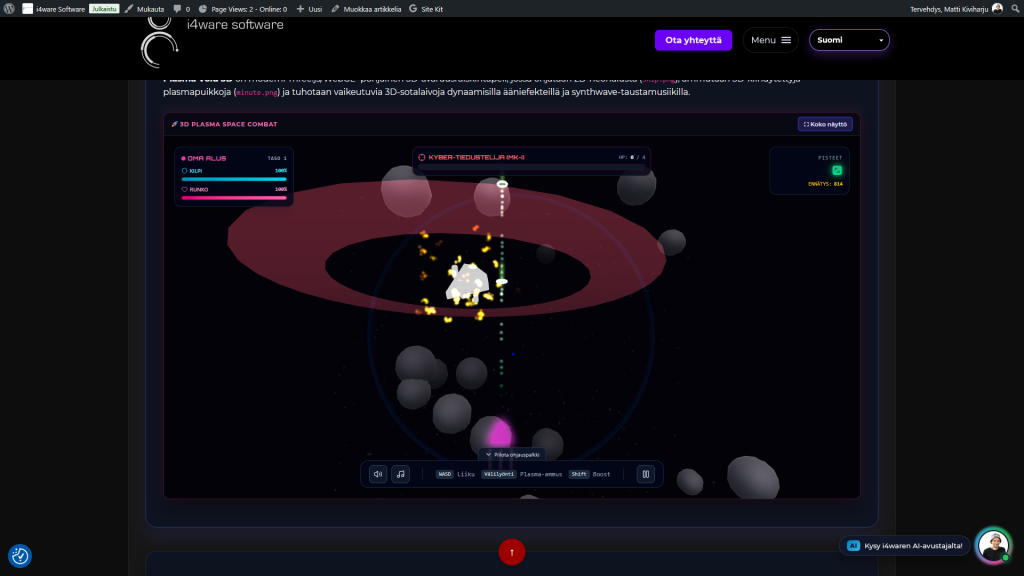This screenshot has width=1024, height=576.
Task: Click the 3D PLASMA SPACE COMBAT title
Action: coord(229,124)
